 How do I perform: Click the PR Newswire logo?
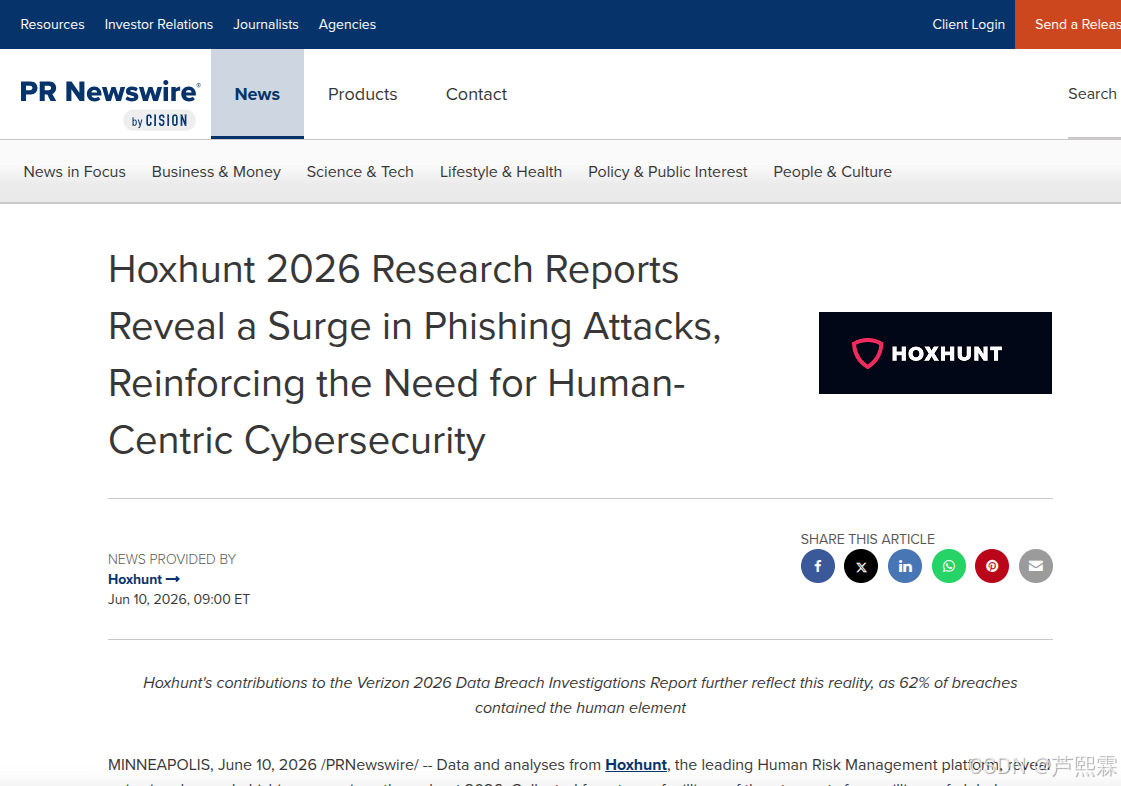tap(110, 104)
